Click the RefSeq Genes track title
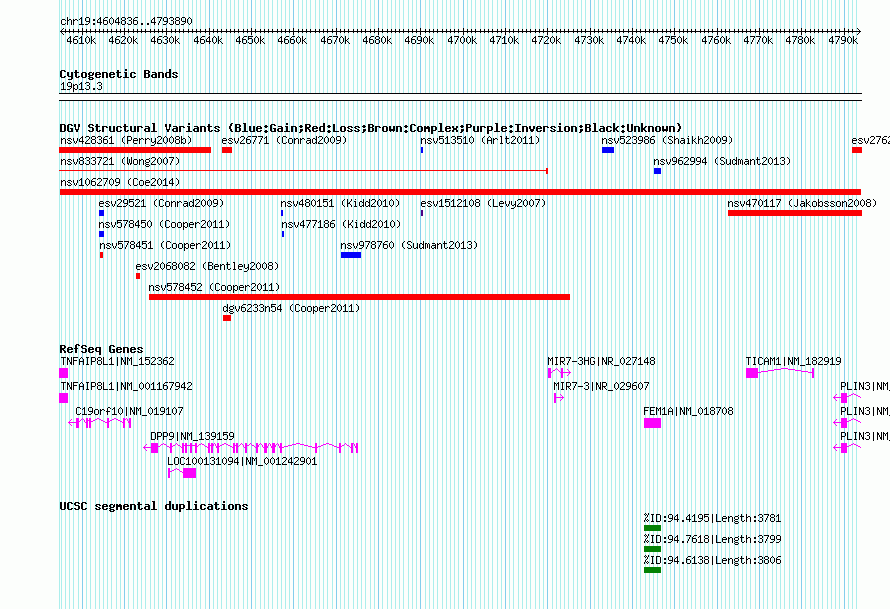The height and width of the screenshot is (609, 890). (101, 349)
